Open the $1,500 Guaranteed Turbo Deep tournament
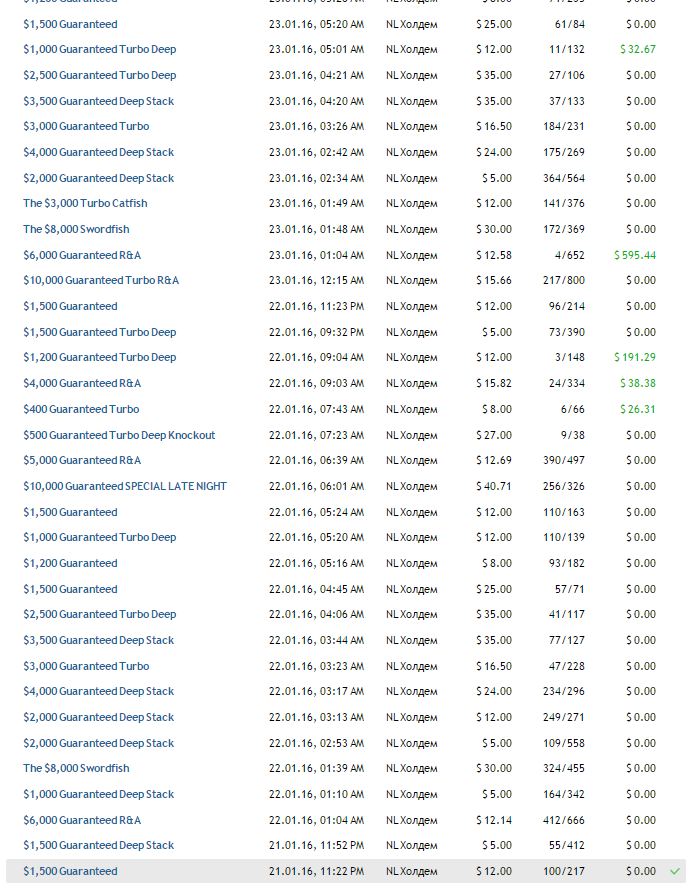 [x=99, y=332]
